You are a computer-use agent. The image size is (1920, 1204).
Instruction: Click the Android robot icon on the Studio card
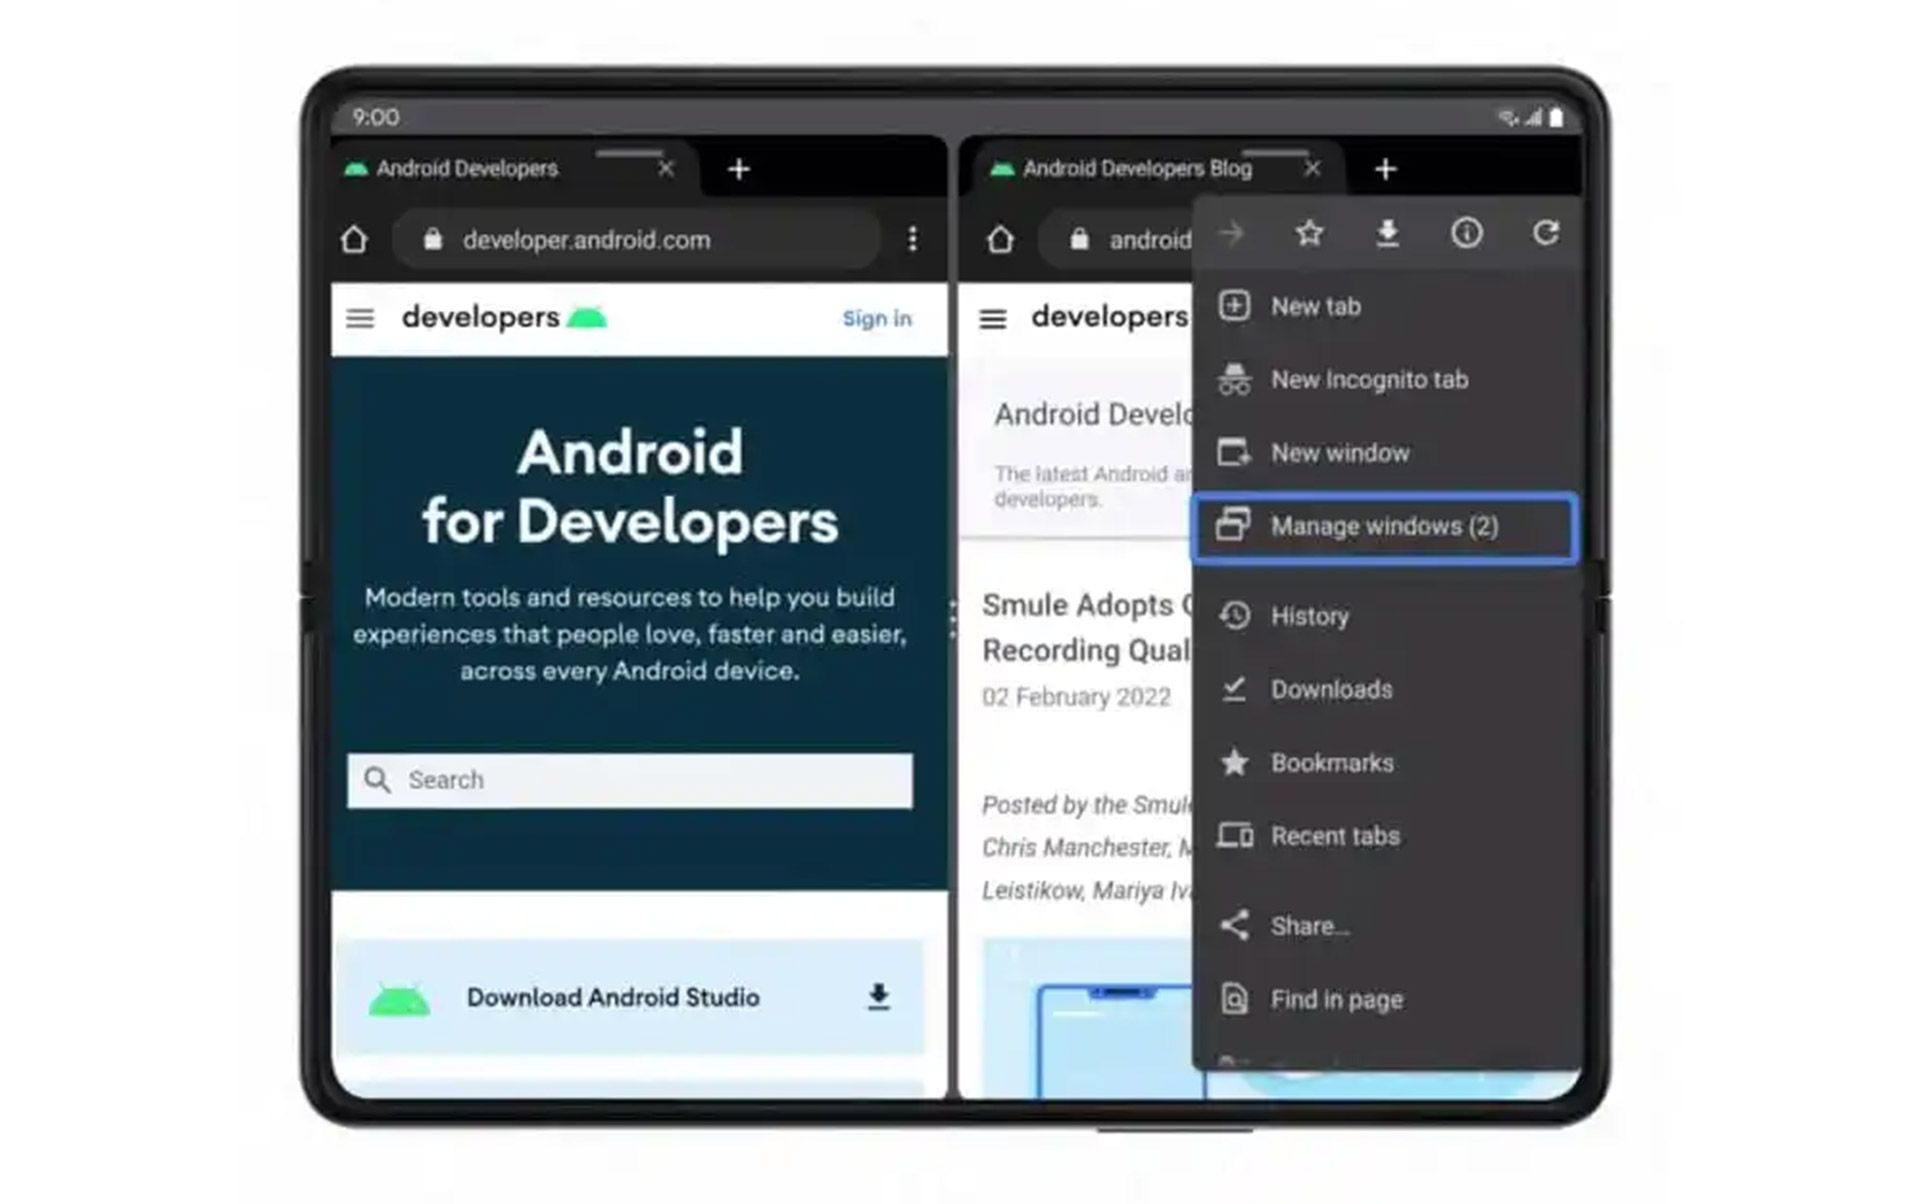tap(399, 999)
